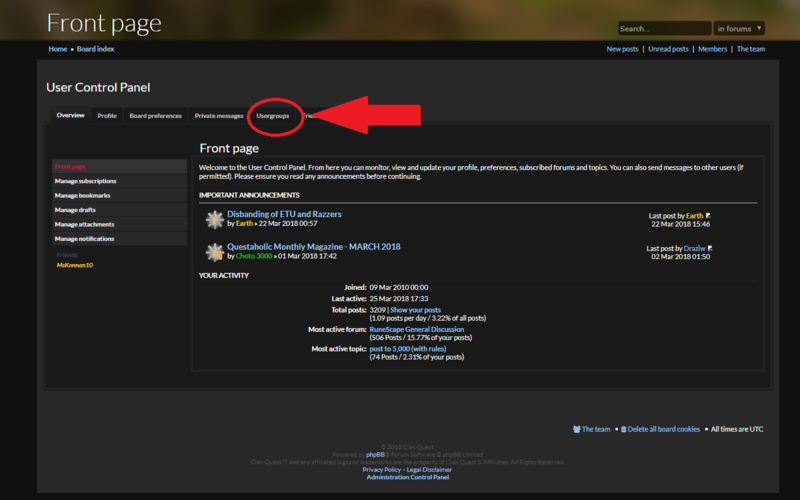Open RuneScape General Discussion forum link
Viewport: 800px width, 500px height.
coord(417,330)
